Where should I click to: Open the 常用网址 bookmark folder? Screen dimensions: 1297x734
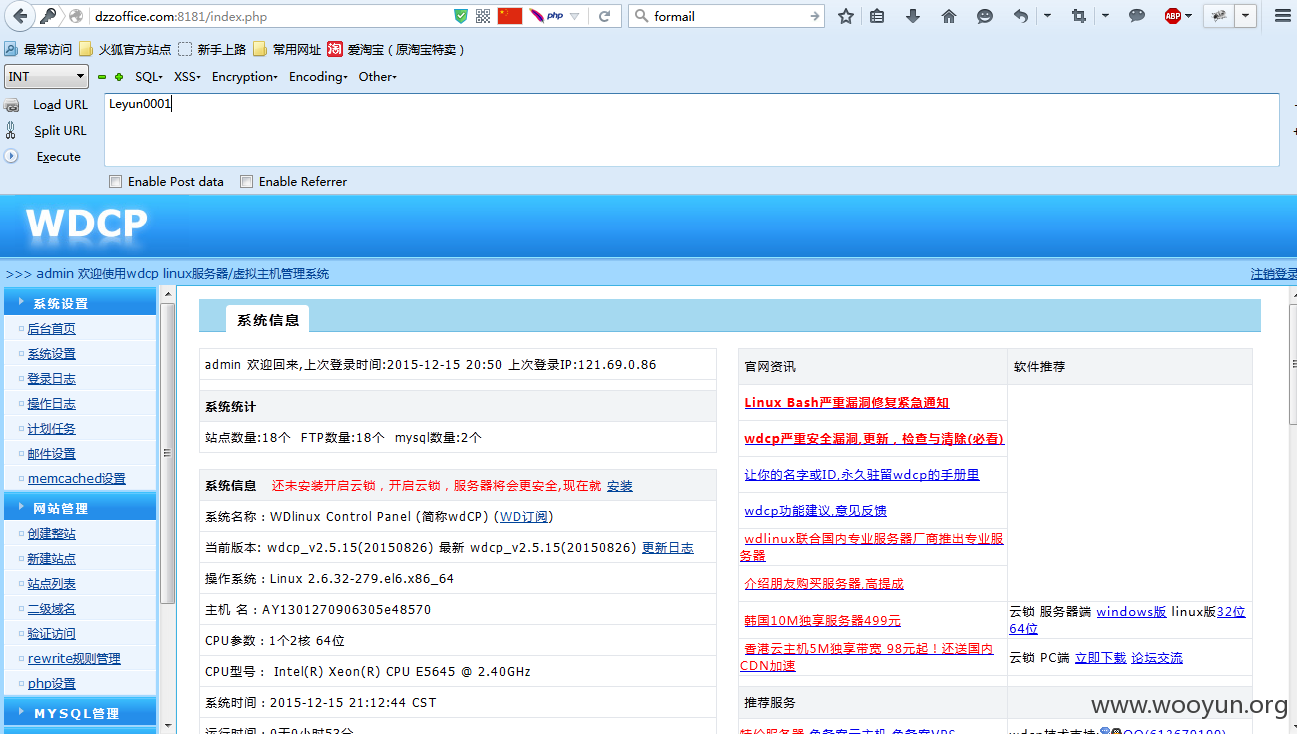click(x=287, y=49)
